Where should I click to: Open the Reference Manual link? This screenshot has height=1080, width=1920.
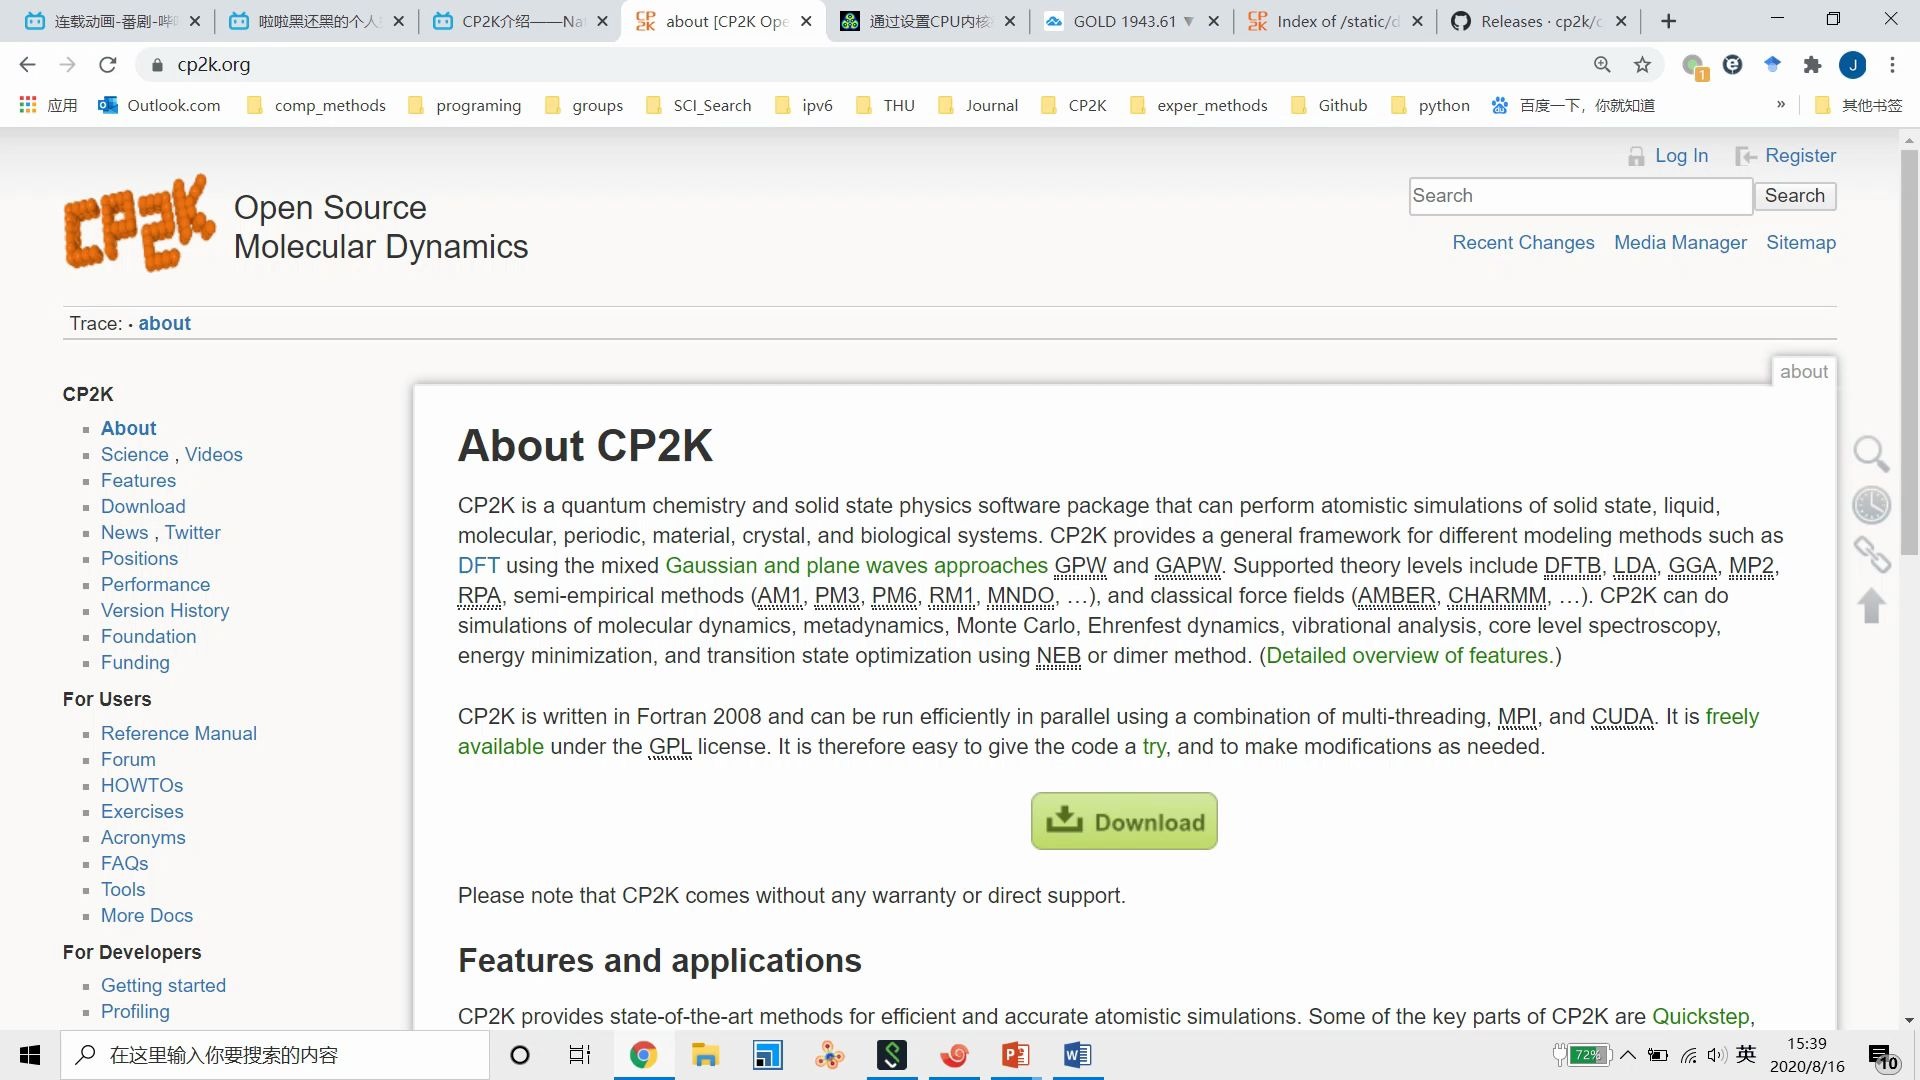coord(179,733)
